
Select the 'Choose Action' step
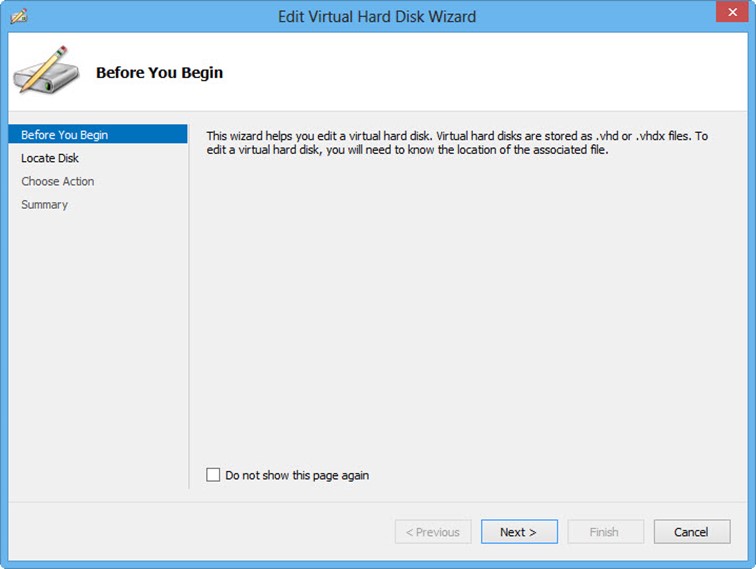pos(58,181)
